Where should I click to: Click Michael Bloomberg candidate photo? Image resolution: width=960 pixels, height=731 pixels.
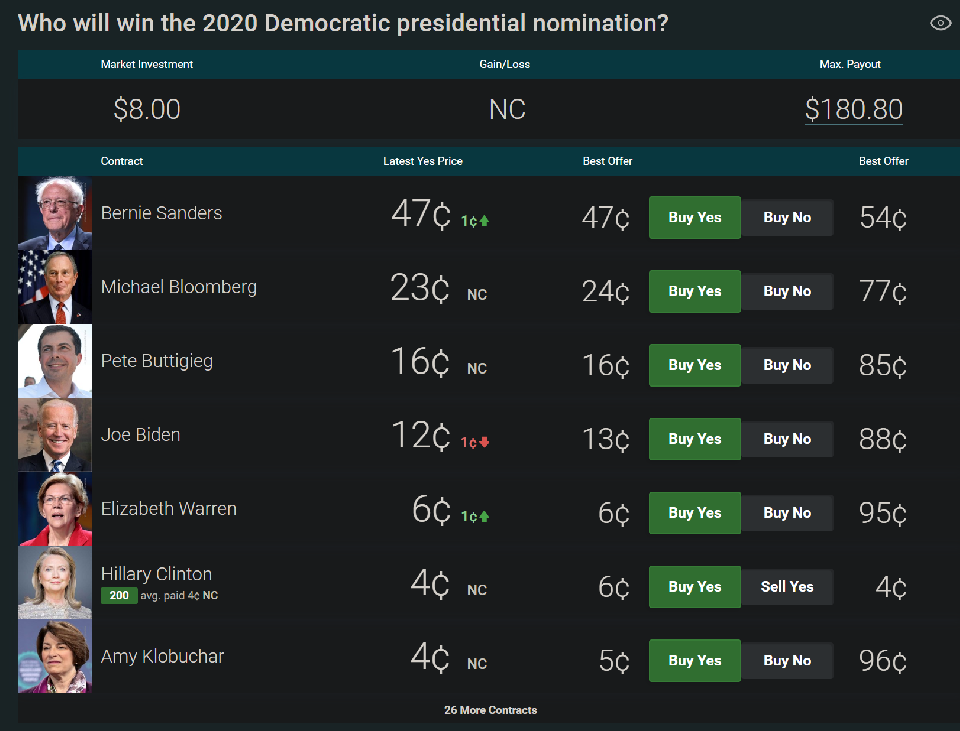(x=55, y=288)
